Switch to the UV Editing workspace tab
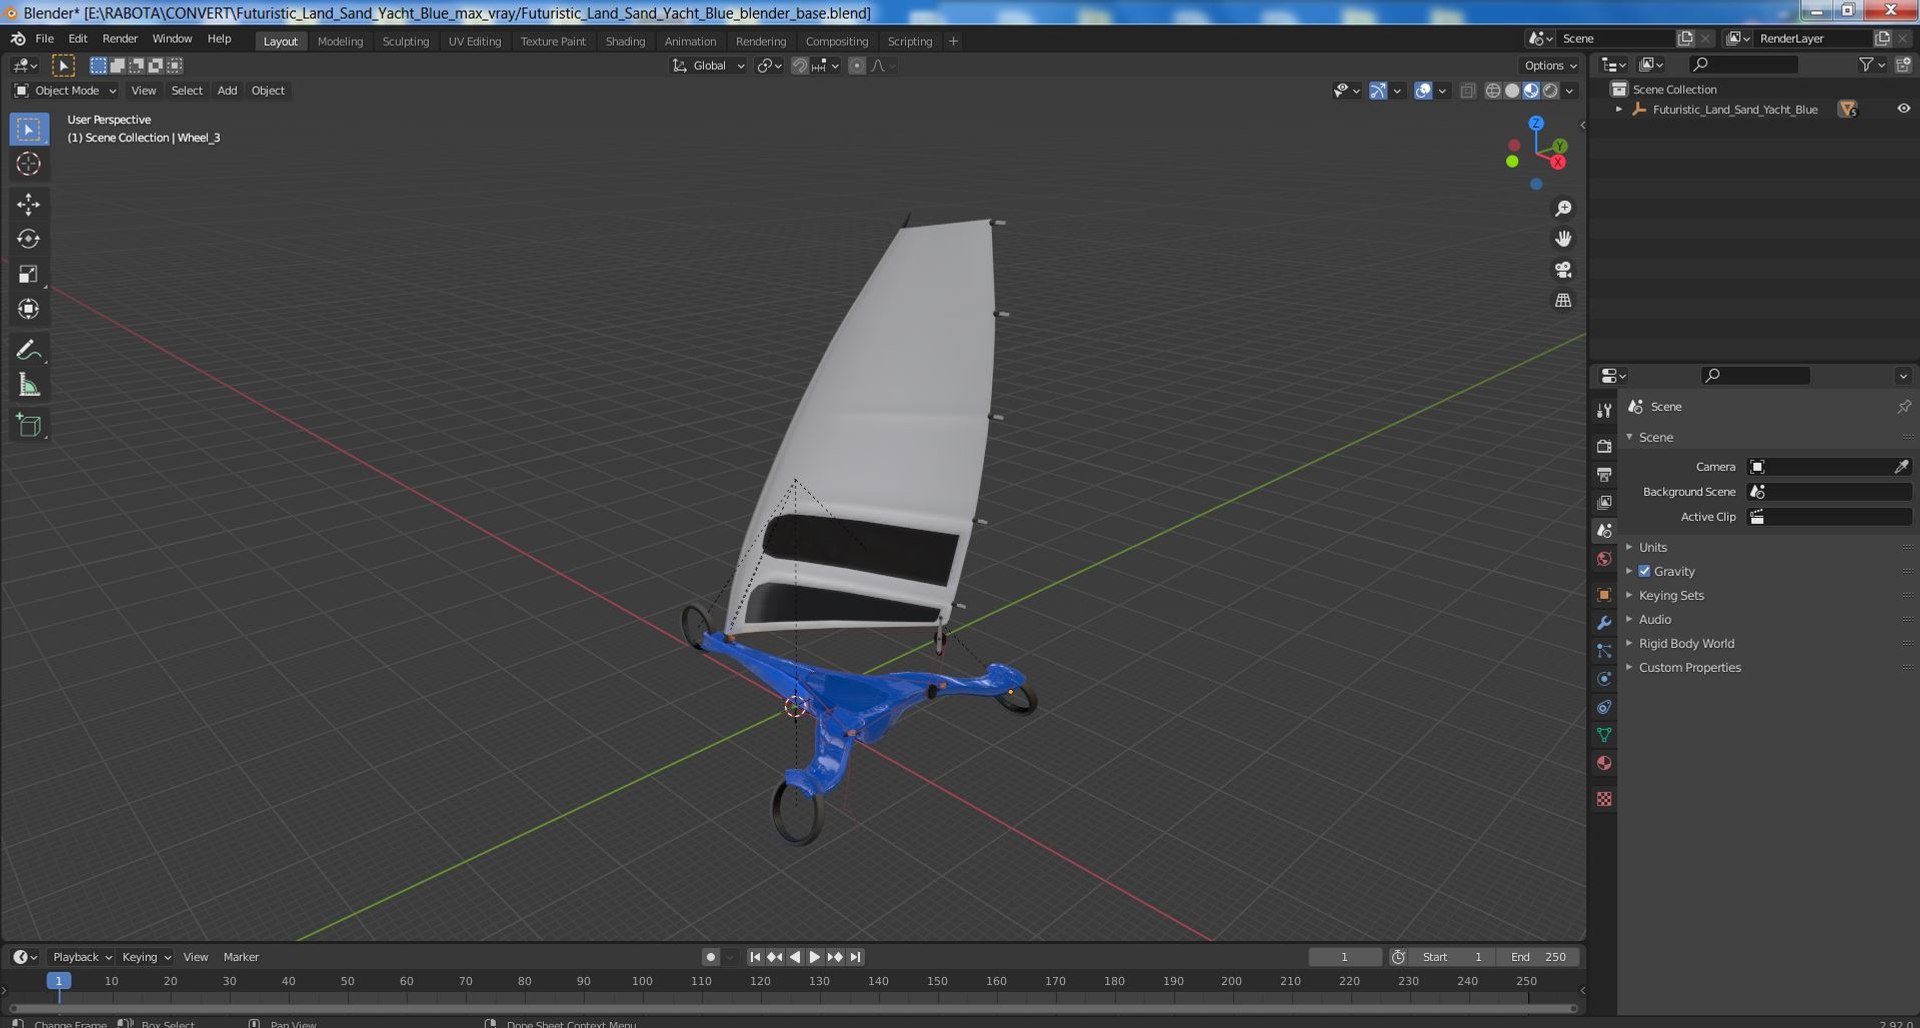1920x1028 pixels. coord(474,41)
